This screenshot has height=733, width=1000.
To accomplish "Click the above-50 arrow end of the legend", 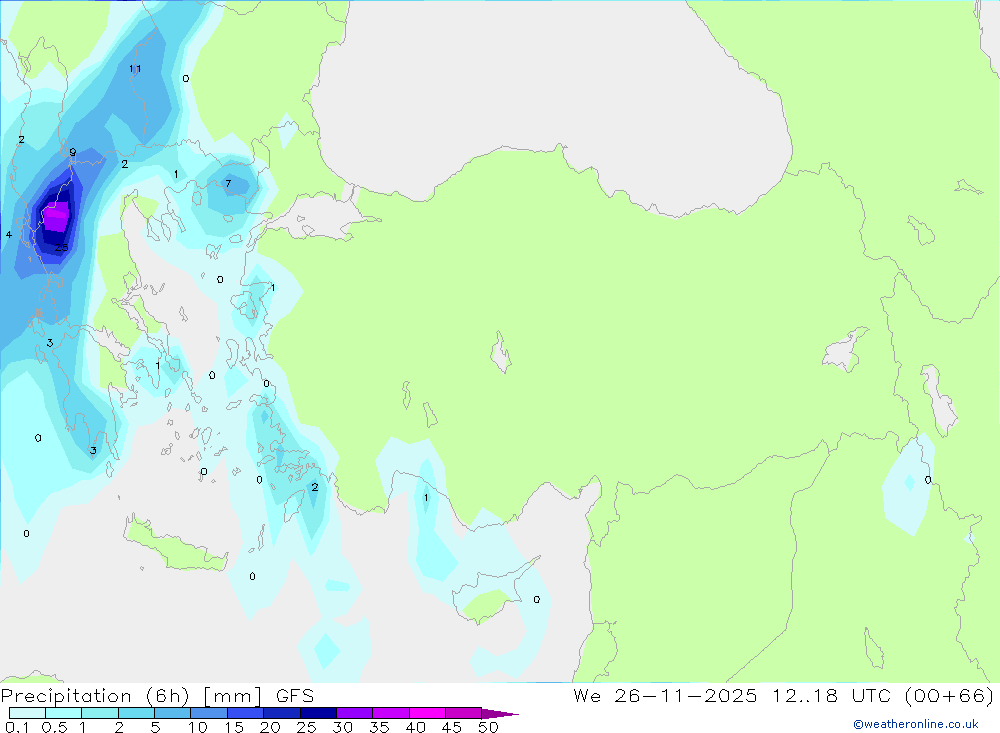I will (x=499, y=714).
